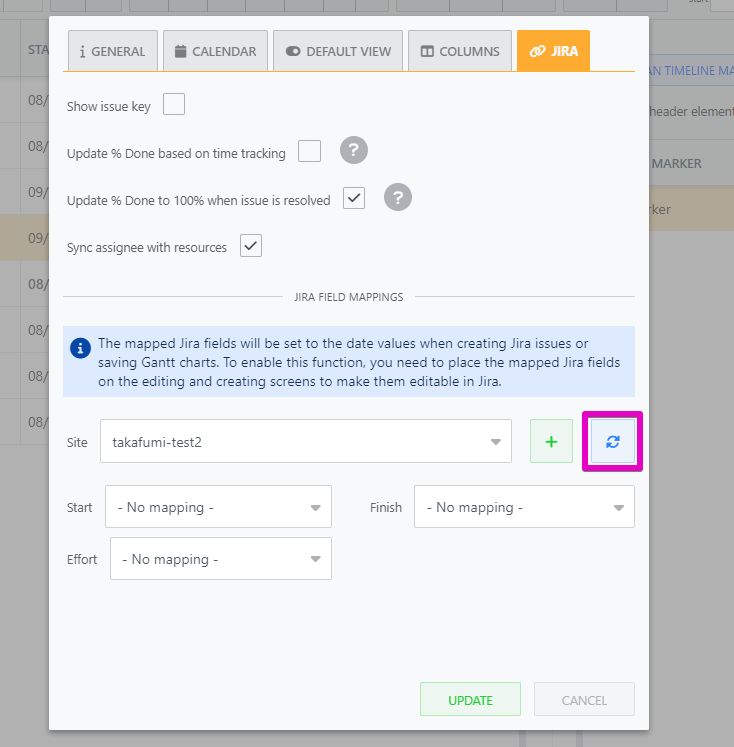The width and height of the screenshot is (734, 747).
Task: Click help icon beside time tracking option
Action: pos(354,151)
